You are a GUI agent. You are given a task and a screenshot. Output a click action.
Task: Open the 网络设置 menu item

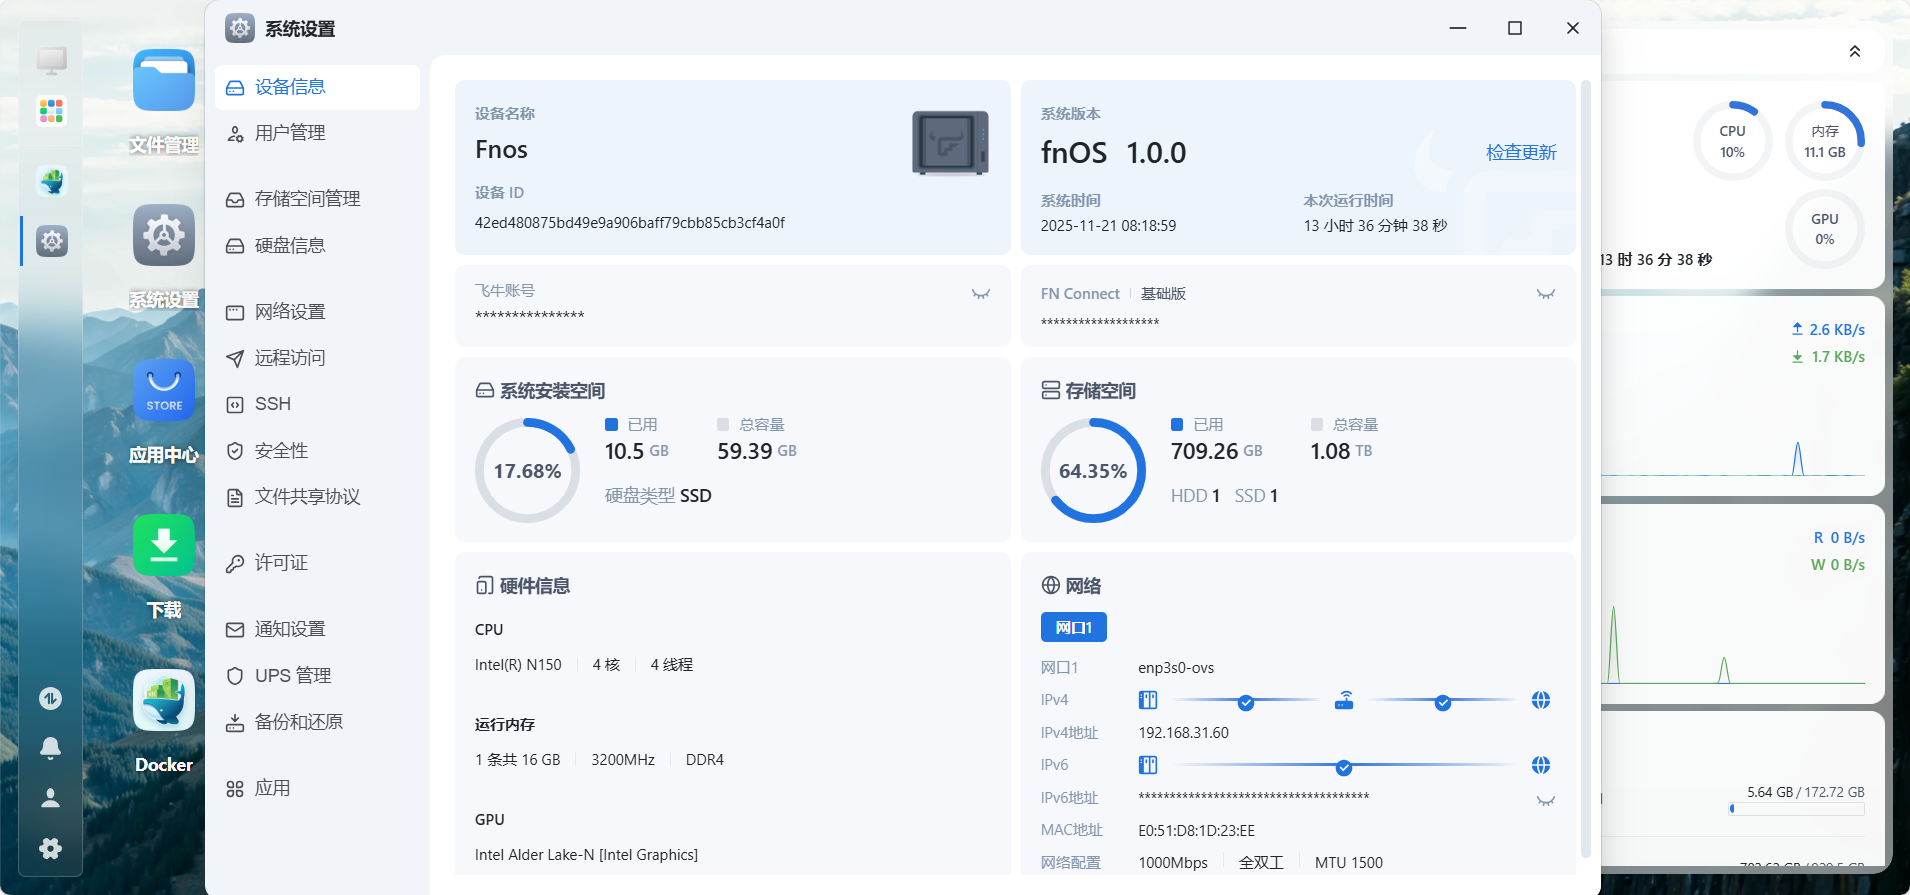pos(289,312)
